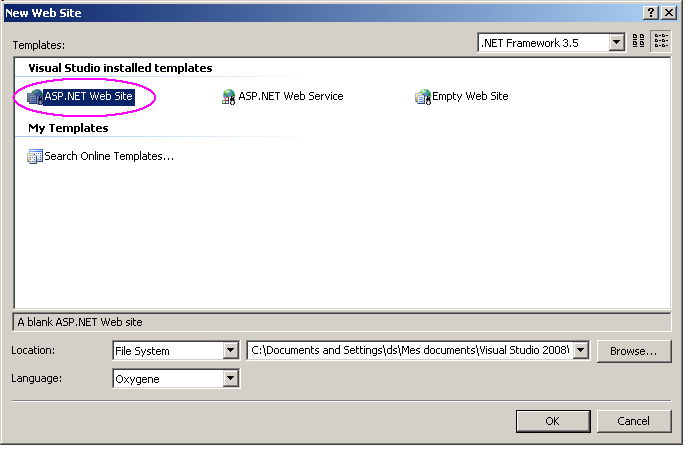Click the "My Templates" section header

68,128
